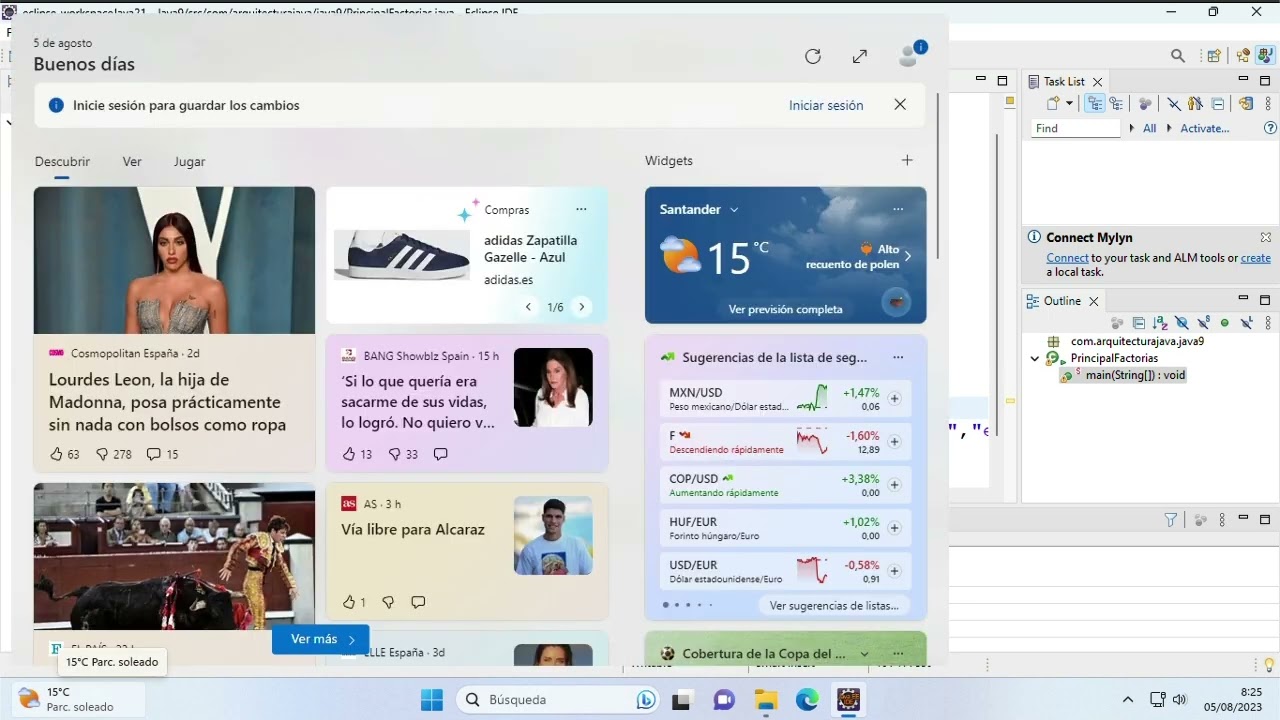Viewport: 1280px width, 720px height.
Task: Click Eclipse Open Perspective icon
Action: pos(1213,56)
